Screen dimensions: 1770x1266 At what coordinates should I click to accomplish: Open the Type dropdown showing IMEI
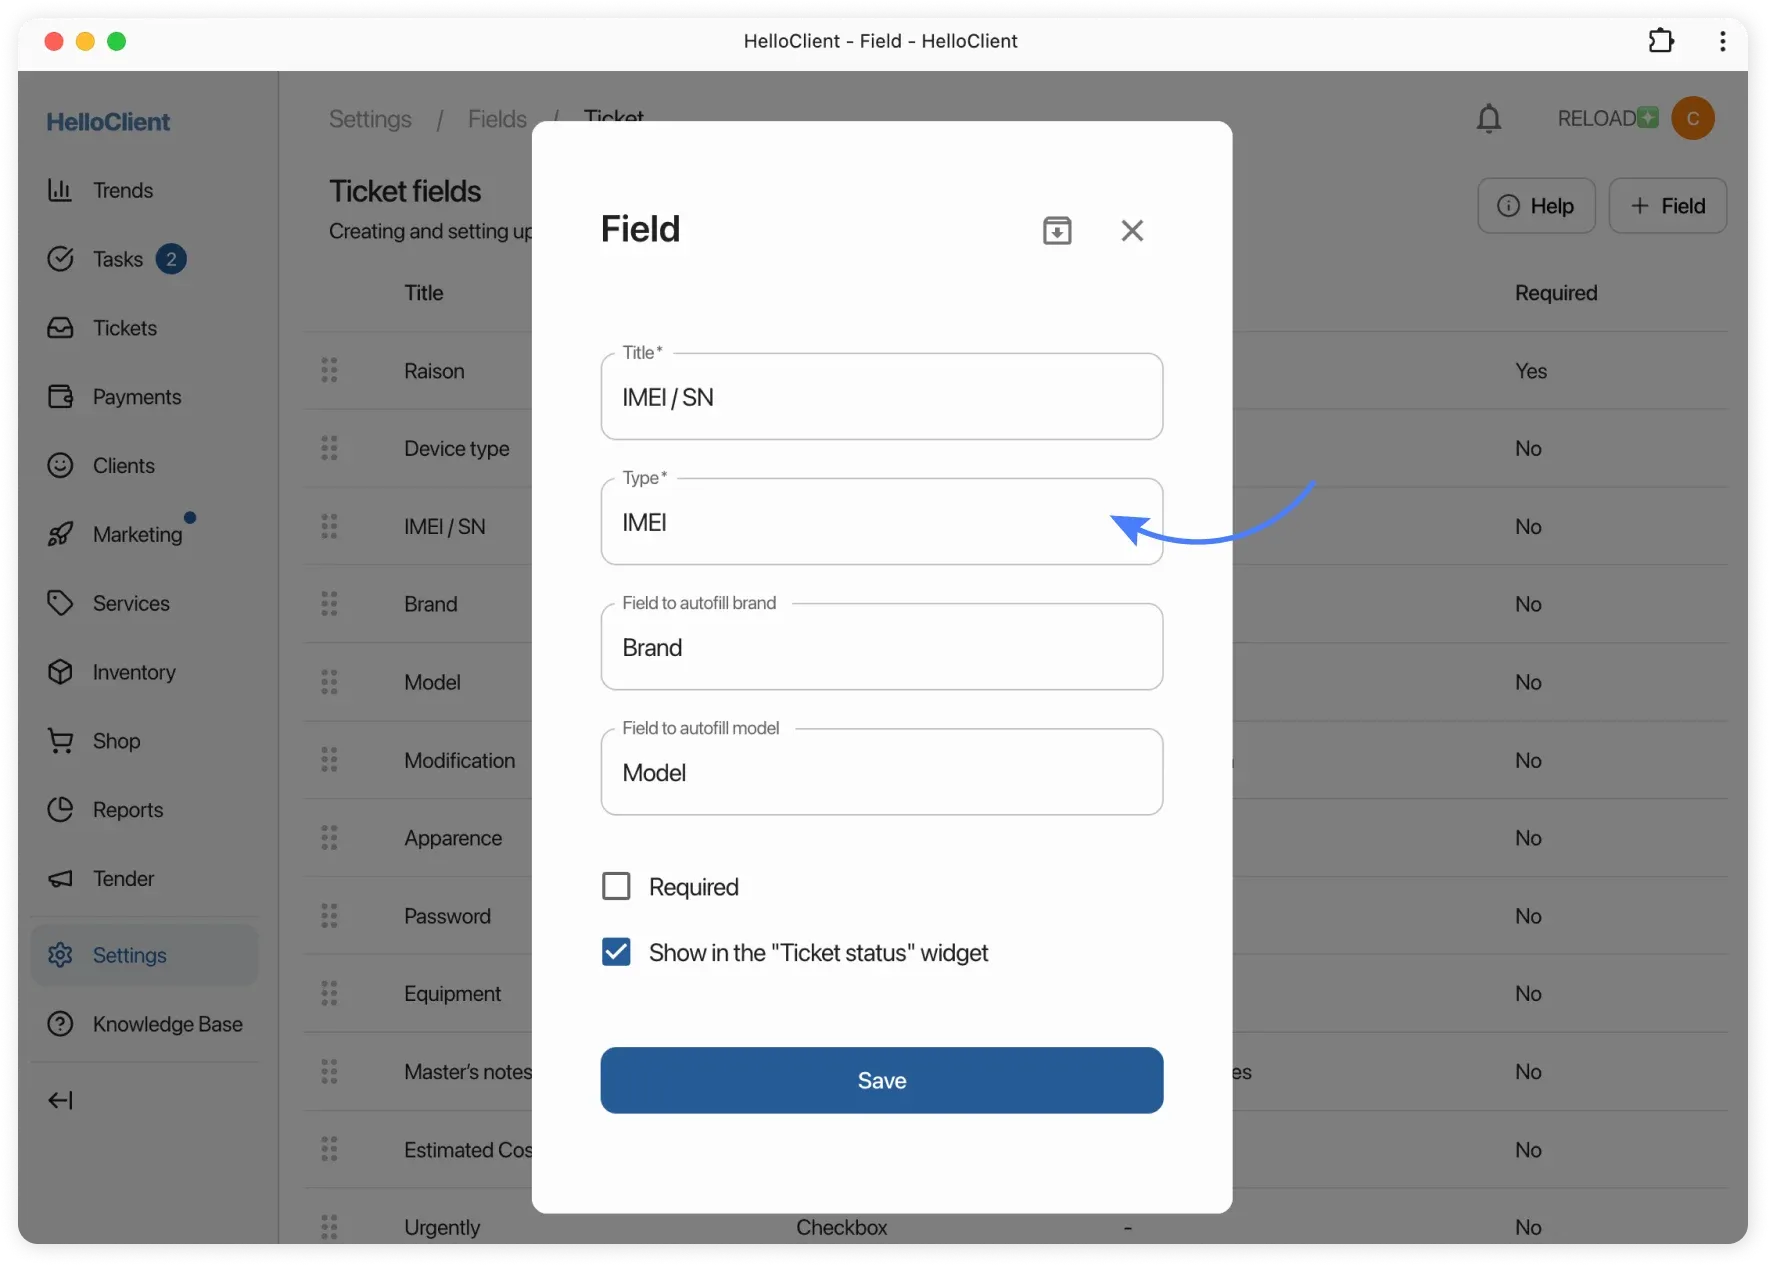(x=881, y=521)
